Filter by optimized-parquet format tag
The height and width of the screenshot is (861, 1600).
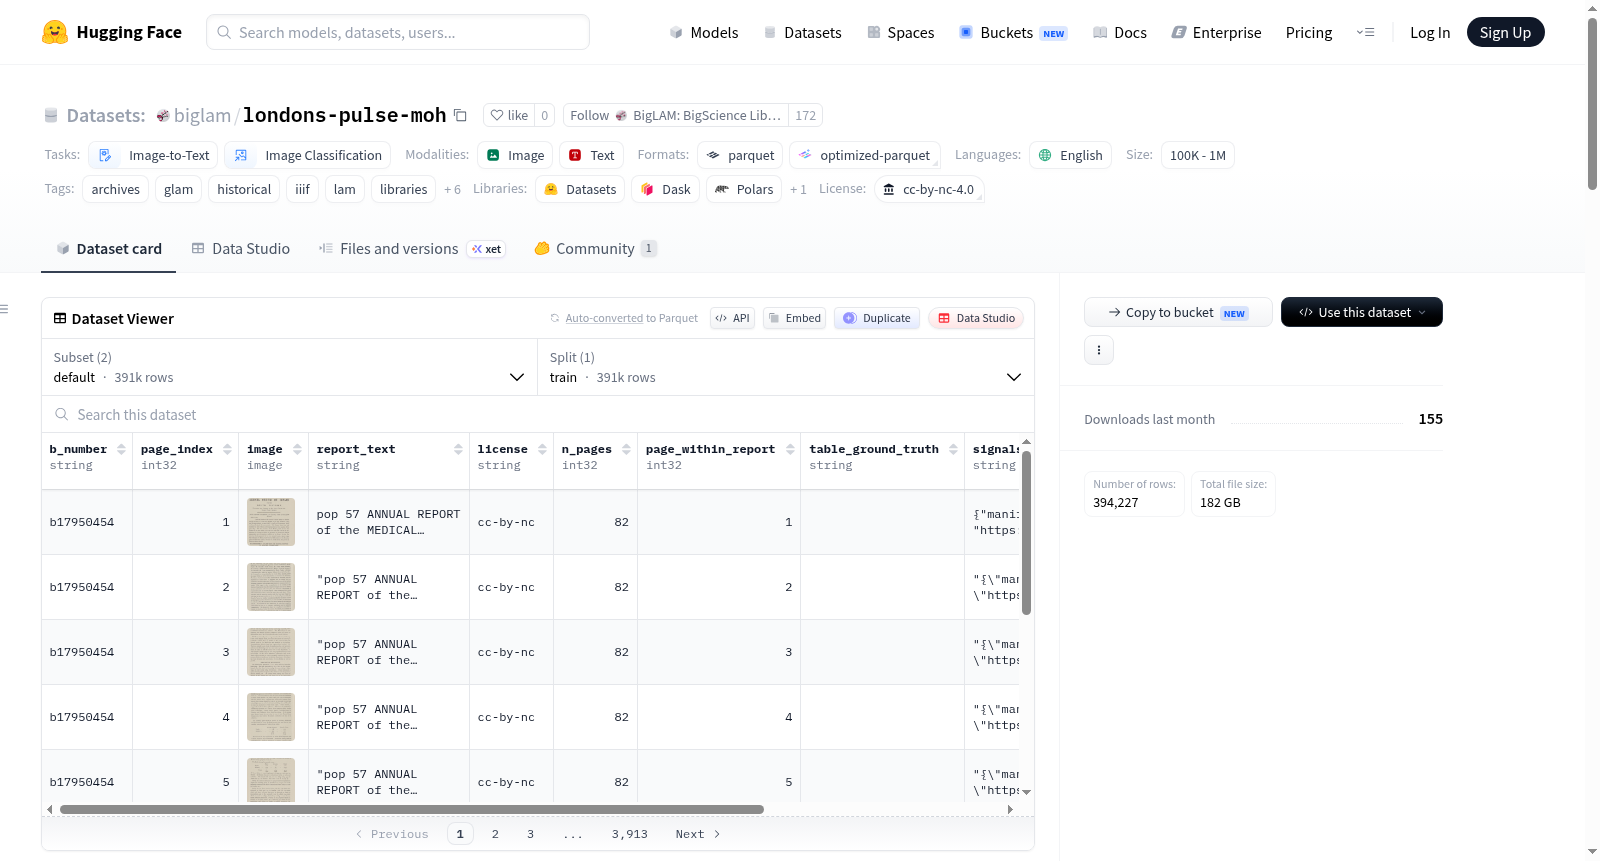(x=865, y=155)
